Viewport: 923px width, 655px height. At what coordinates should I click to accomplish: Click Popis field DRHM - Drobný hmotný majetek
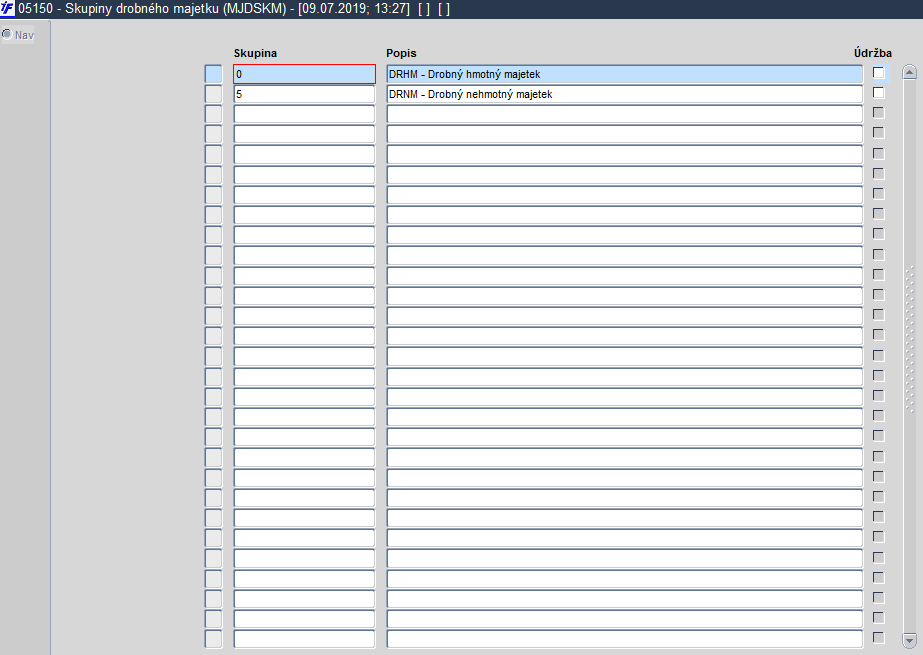tap(625, 74)
